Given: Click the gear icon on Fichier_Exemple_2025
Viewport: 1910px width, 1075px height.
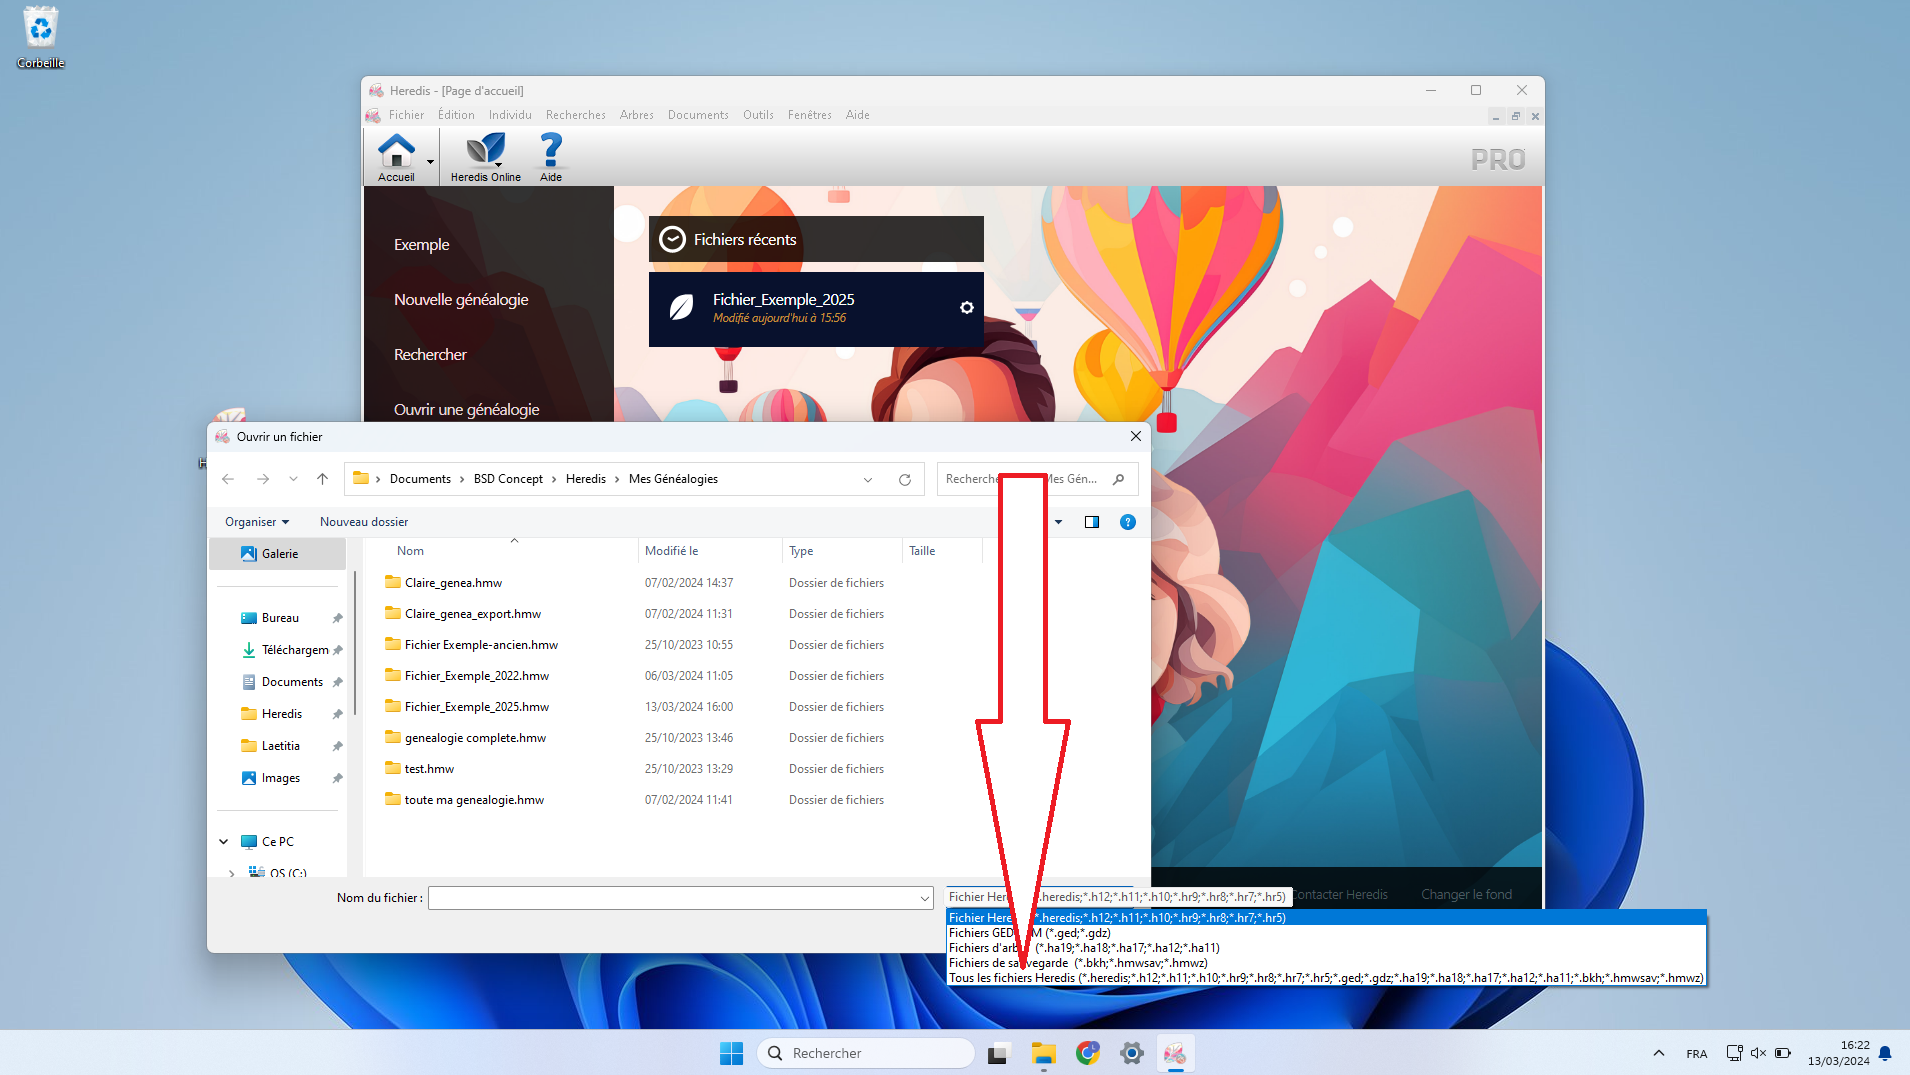Looking at the screenshot, I should [966, 308].
